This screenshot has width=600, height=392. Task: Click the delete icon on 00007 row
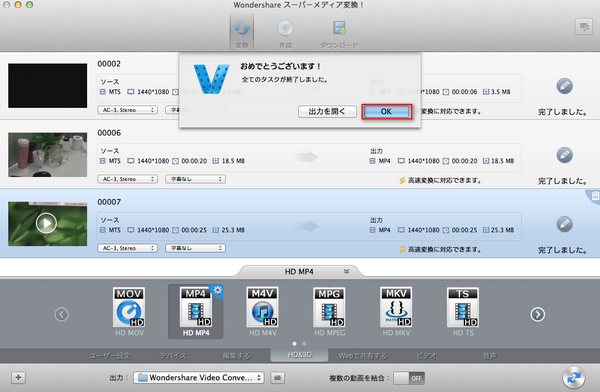(595, 196)
